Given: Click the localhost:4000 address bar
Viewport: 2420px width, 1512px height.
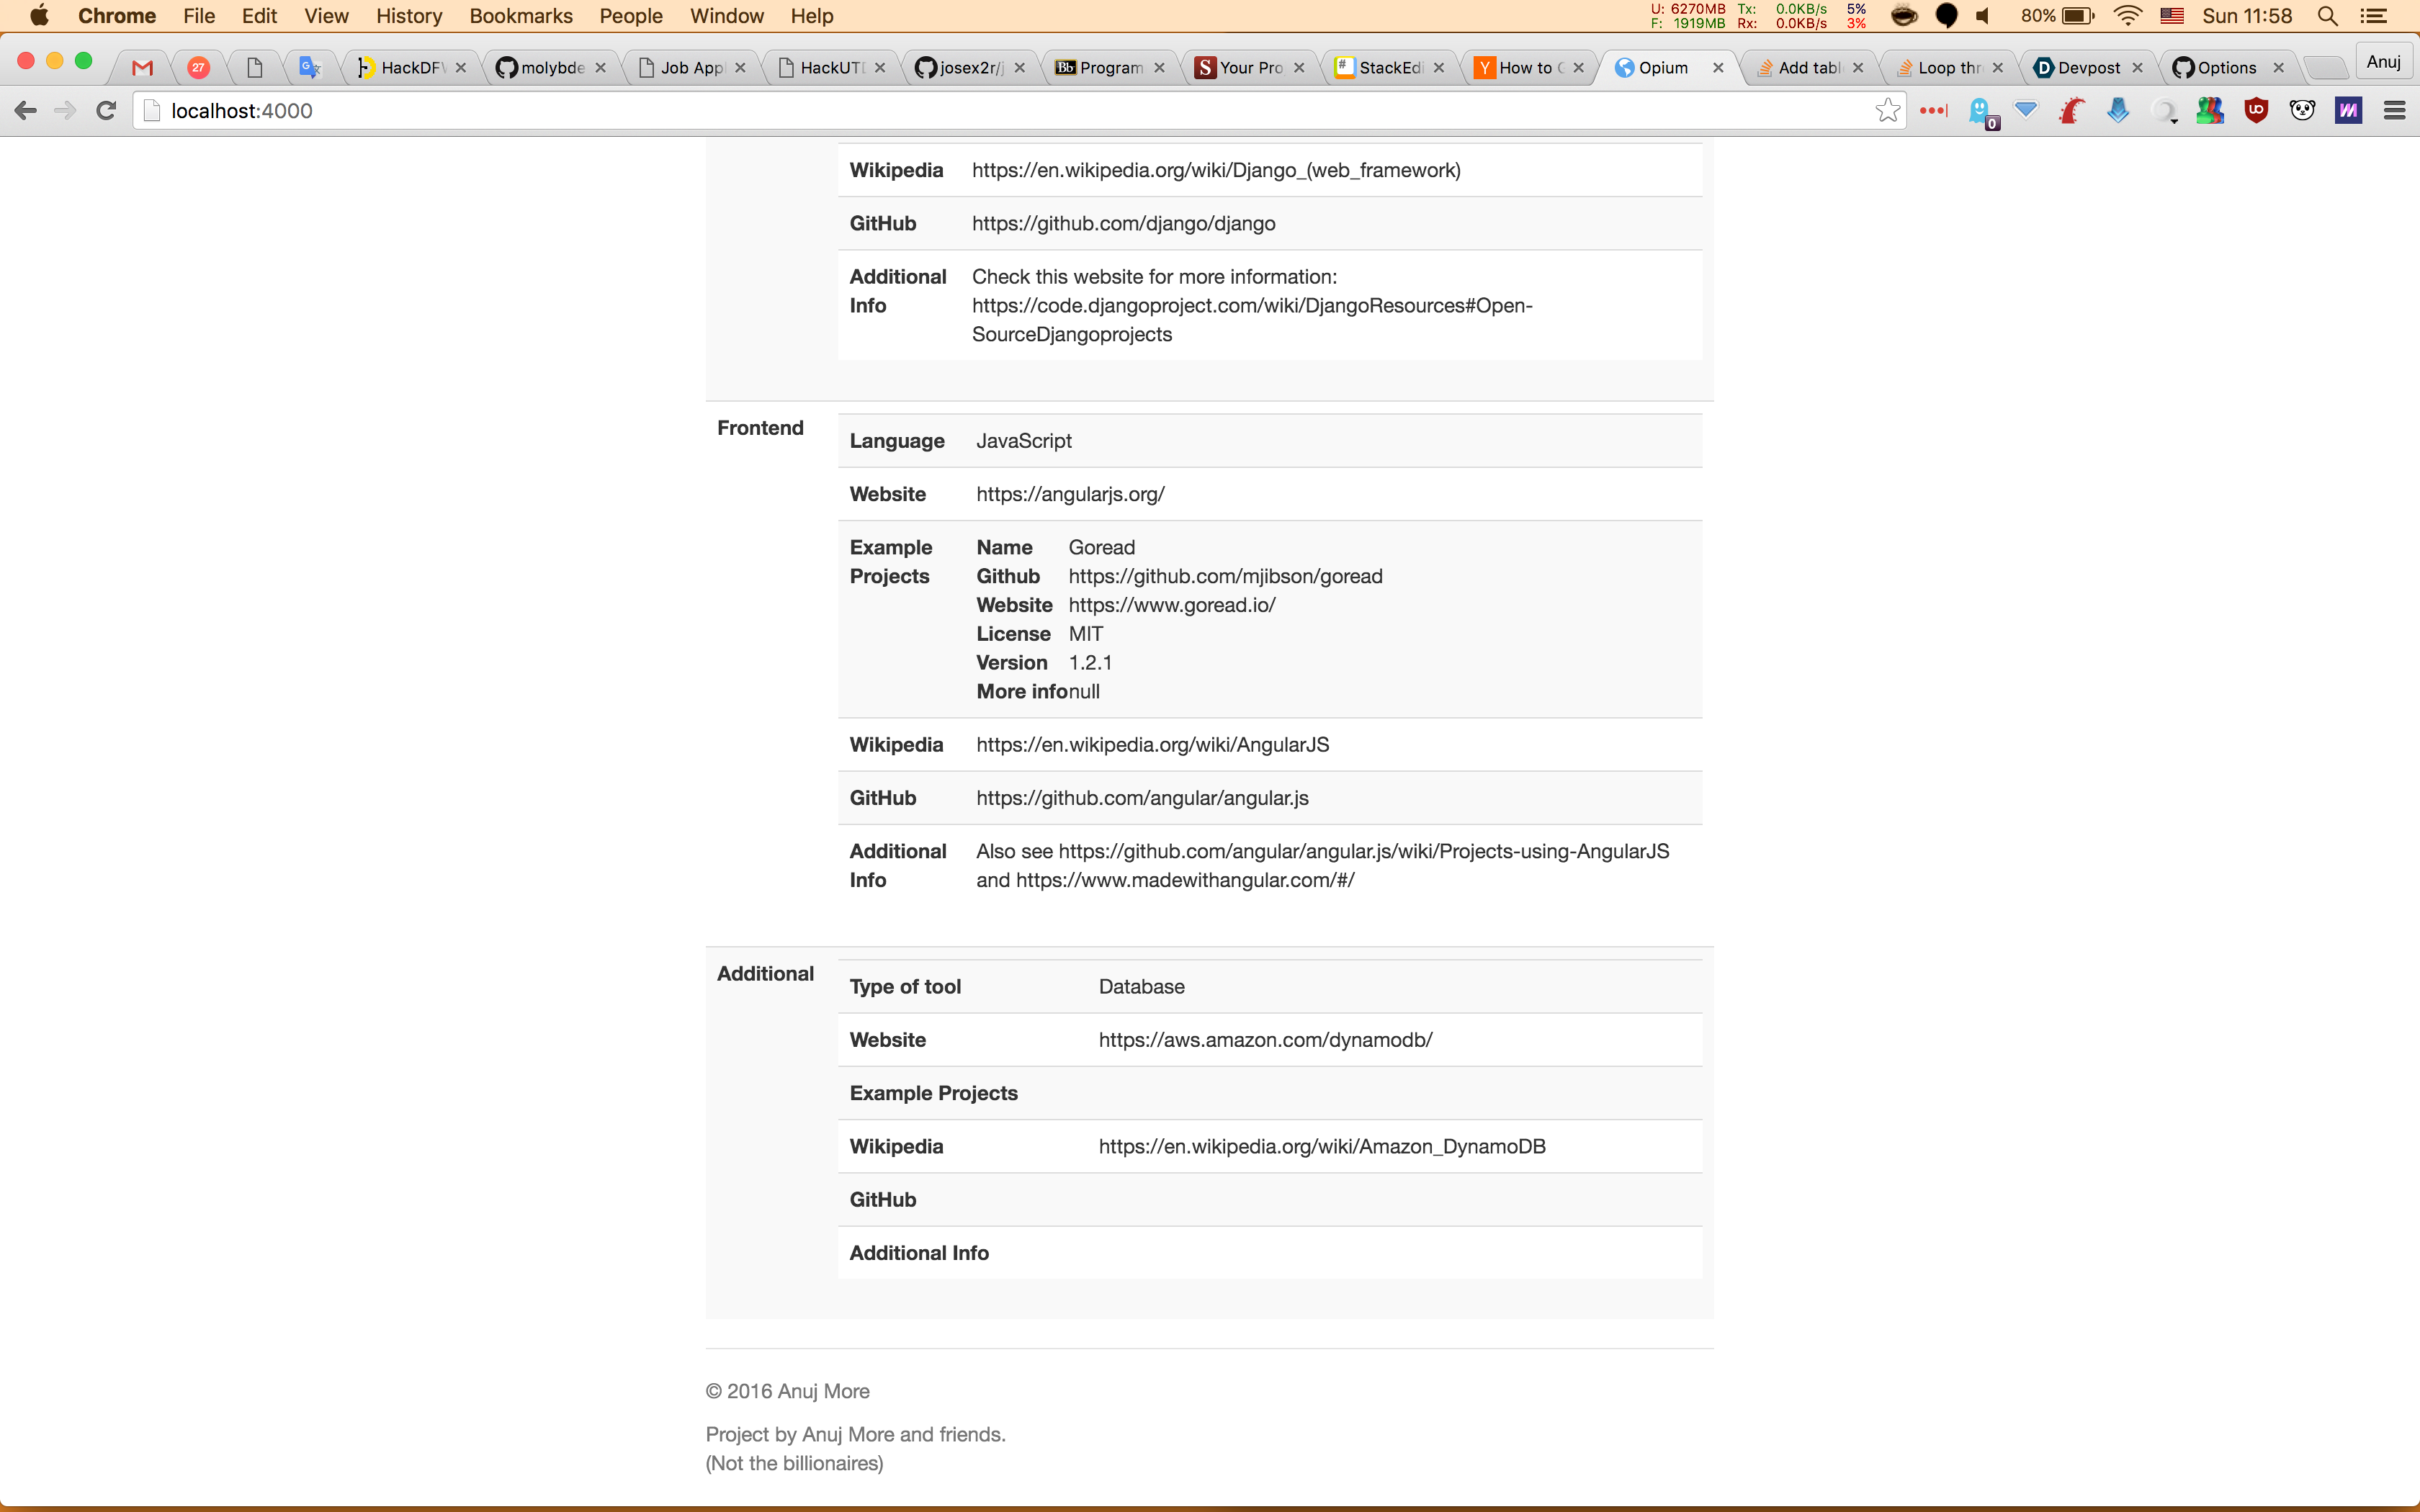Looking at the screenshot, I should click(x=1000, y=111).
